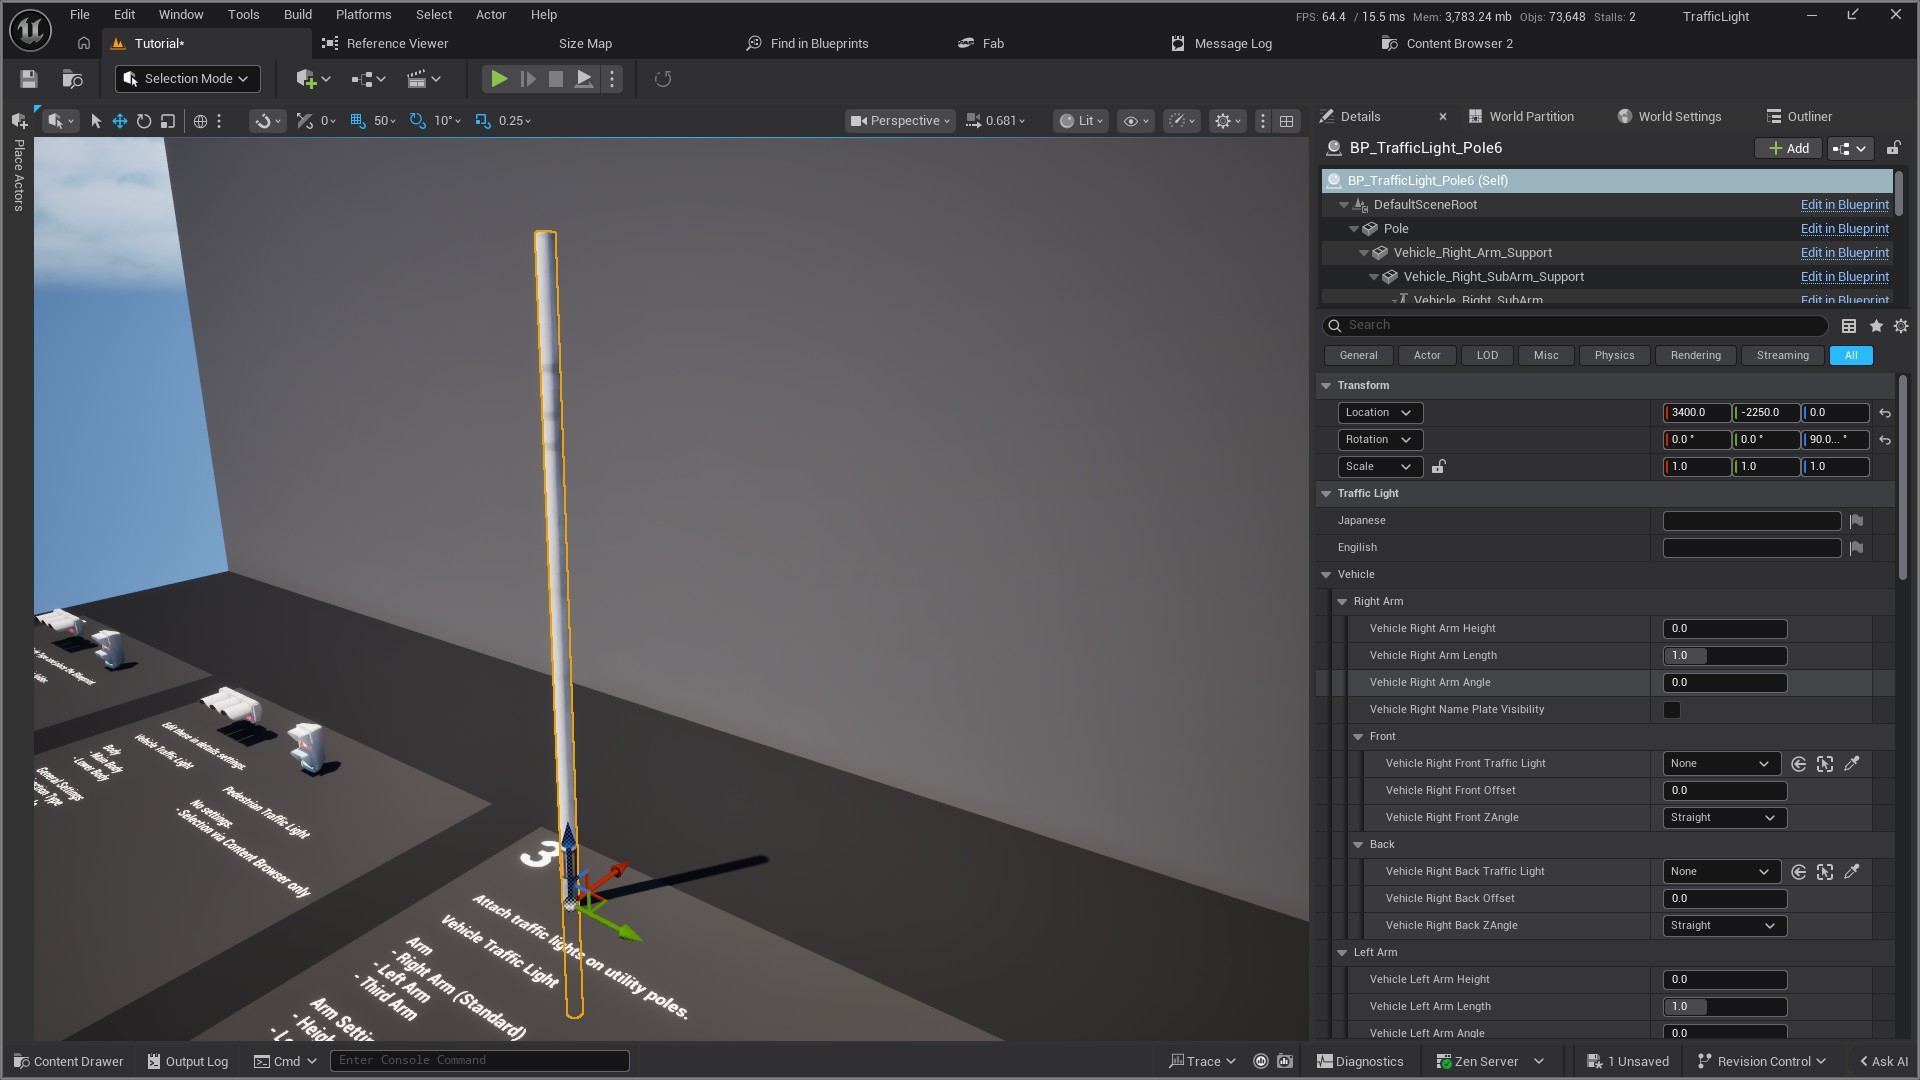Save the current level icon
This screenshot has height=1080, width=1920.
pyautogui.click(x=28, y=79)
